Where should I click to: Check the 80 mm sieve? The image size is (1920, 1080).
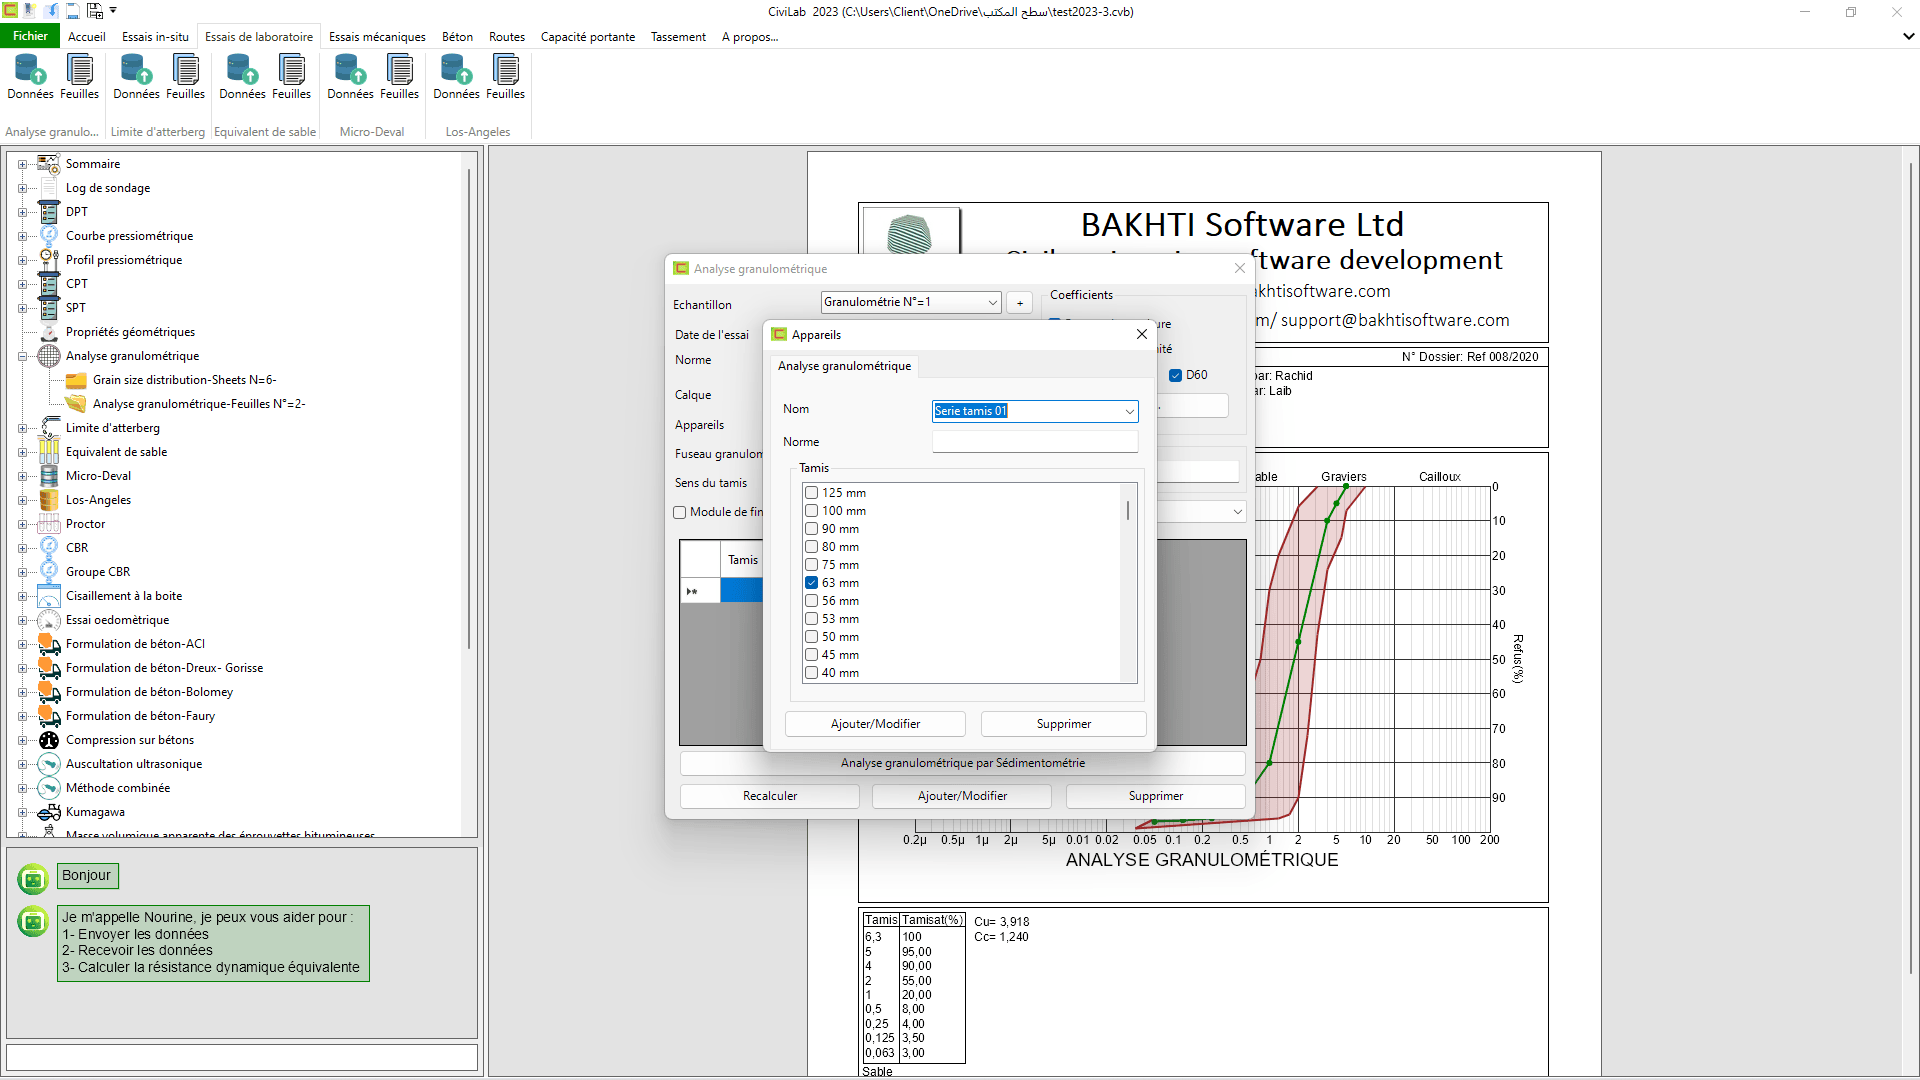point(812,547)
